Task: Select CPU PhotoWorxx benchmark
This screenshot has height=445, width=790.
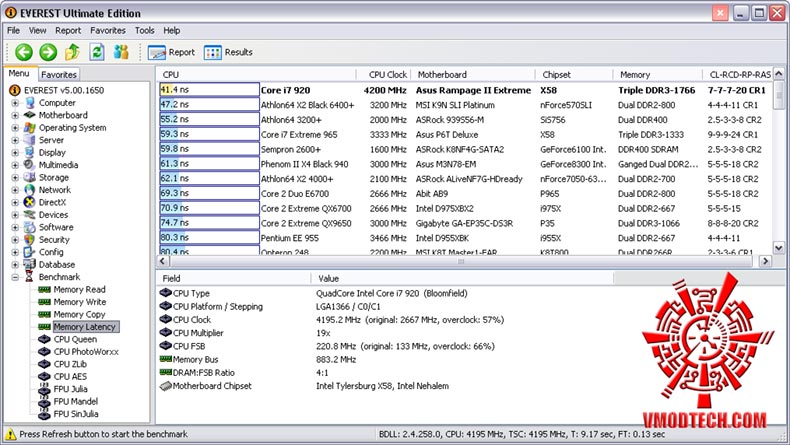Action: point(86,352)
